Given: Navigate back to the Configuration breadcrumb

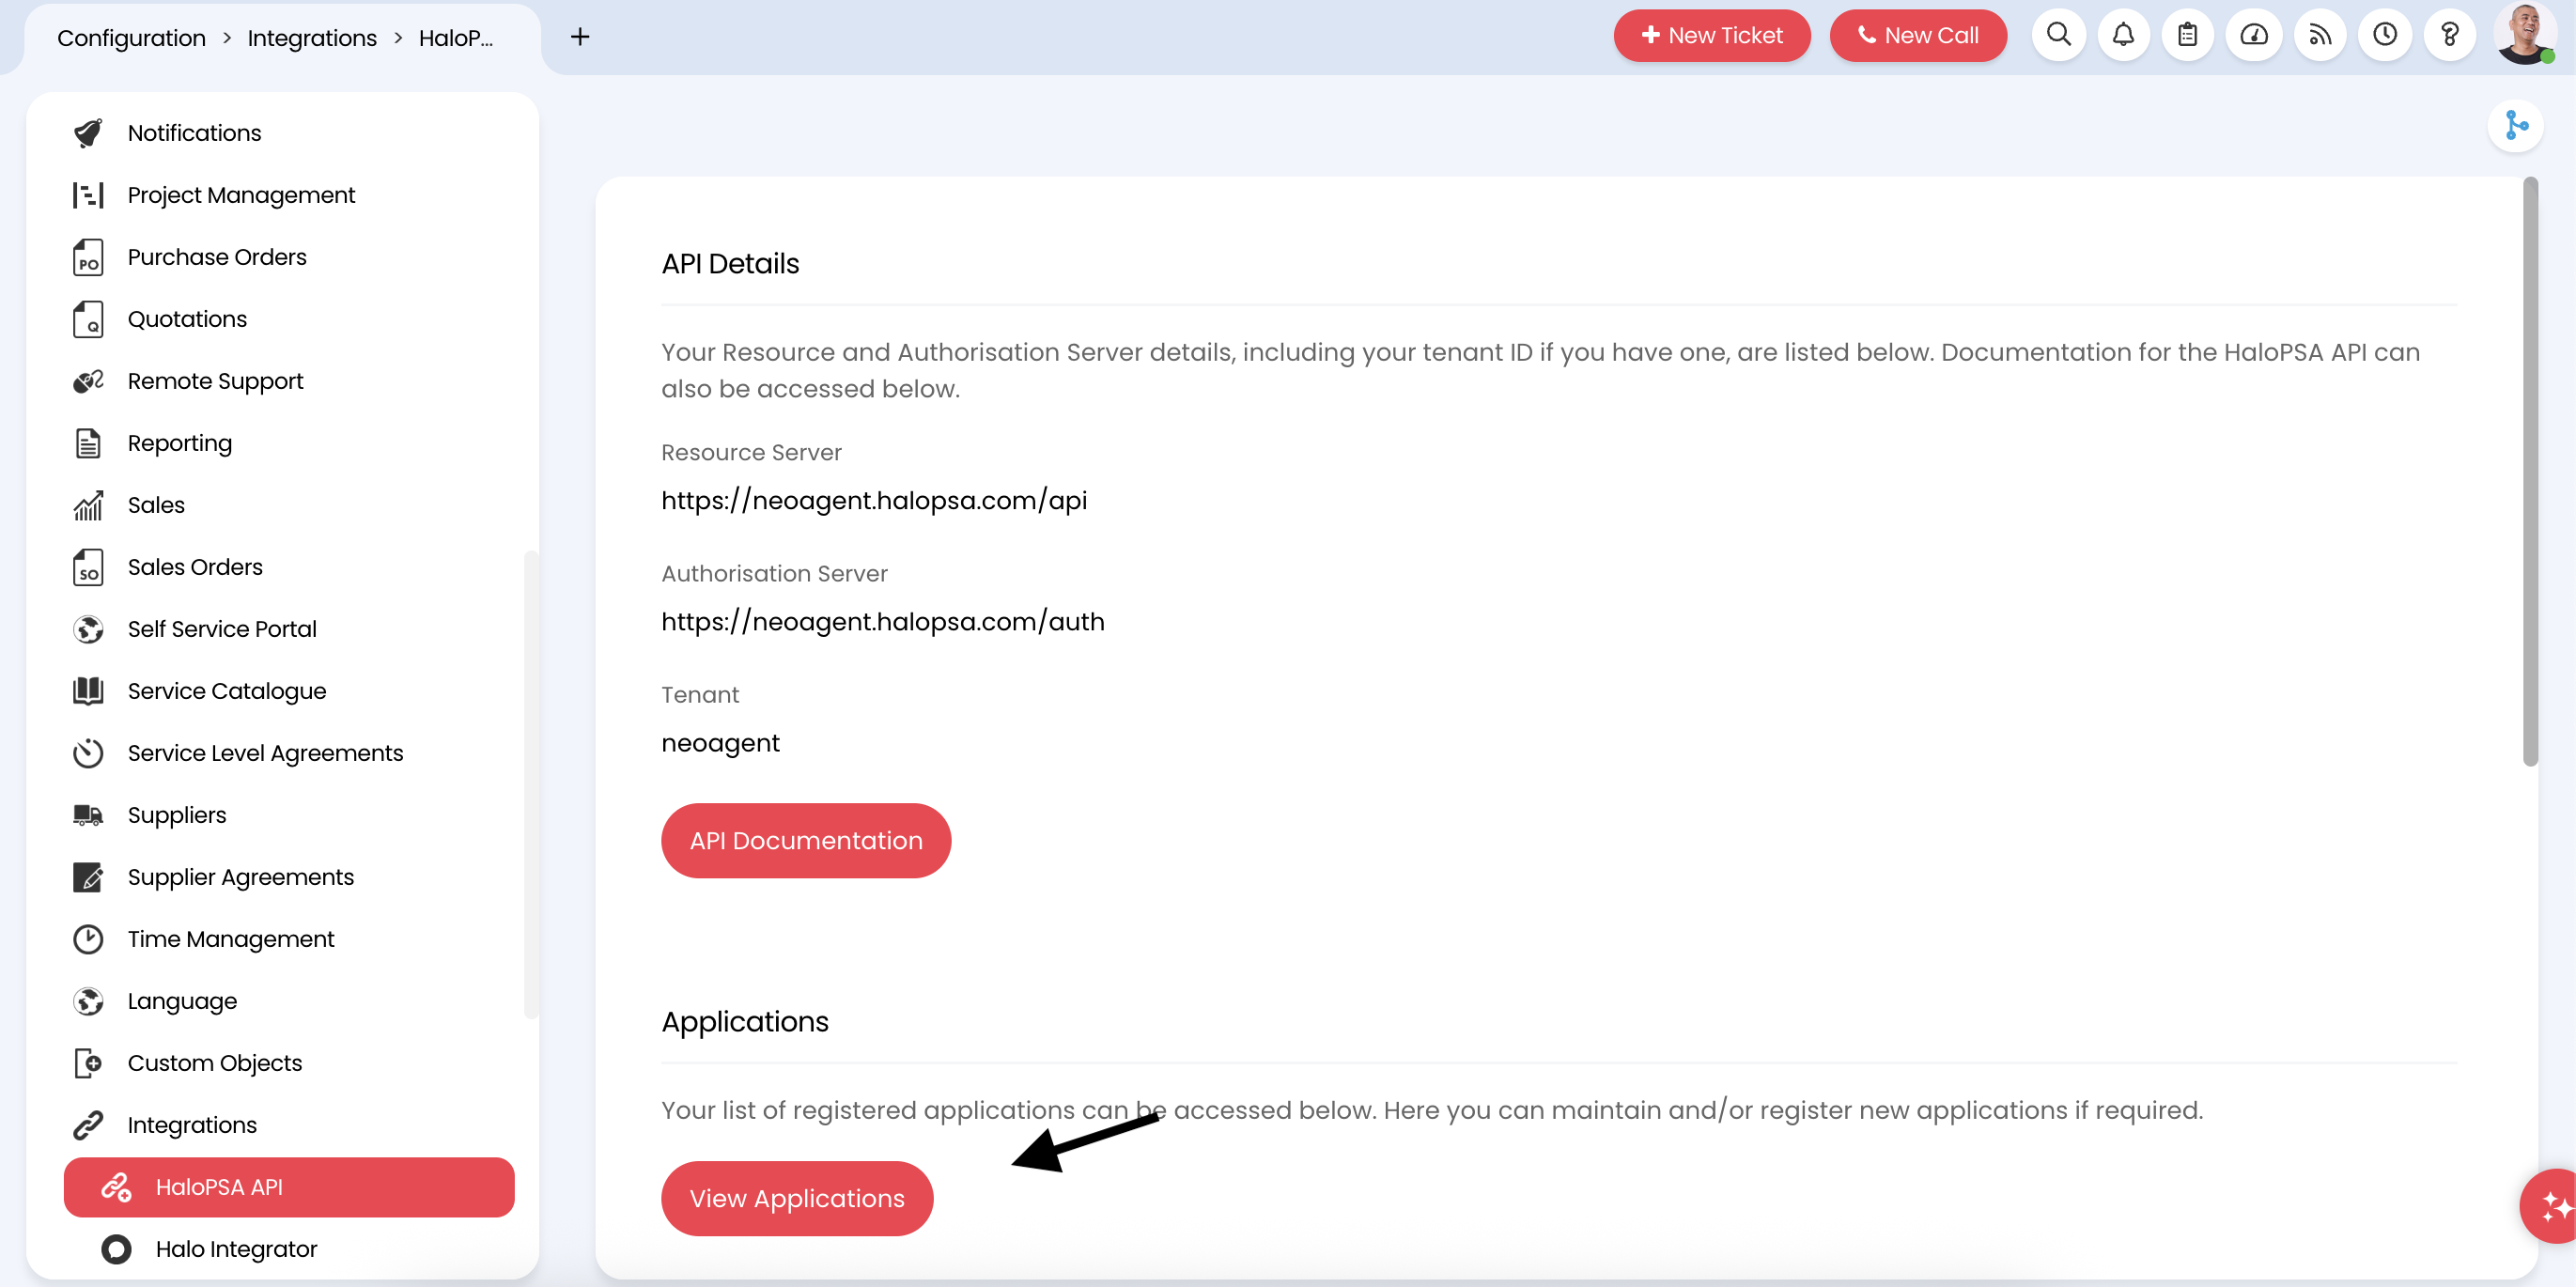Looking at the screenshot, I should pyautogui.click(x=131, y=37).
